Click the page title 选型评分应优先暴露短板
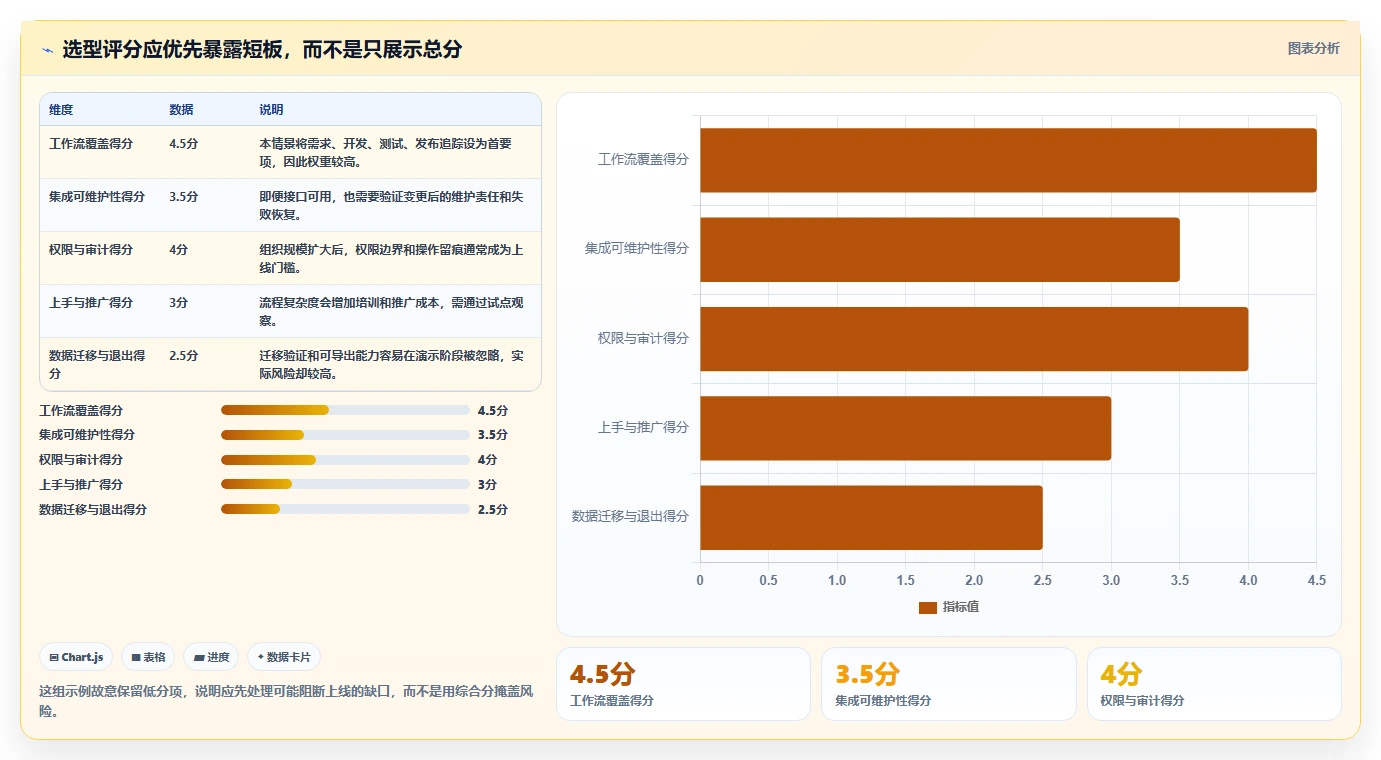This screenshot has height=760, width=1381. pyautogui.click(x=262, y=50)
